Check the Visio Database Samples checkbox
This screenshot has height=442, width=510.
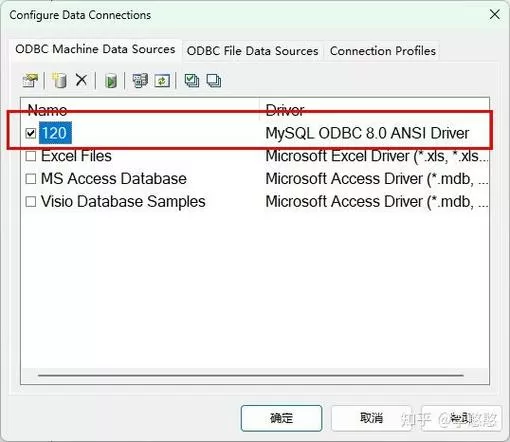coord(31,201)
